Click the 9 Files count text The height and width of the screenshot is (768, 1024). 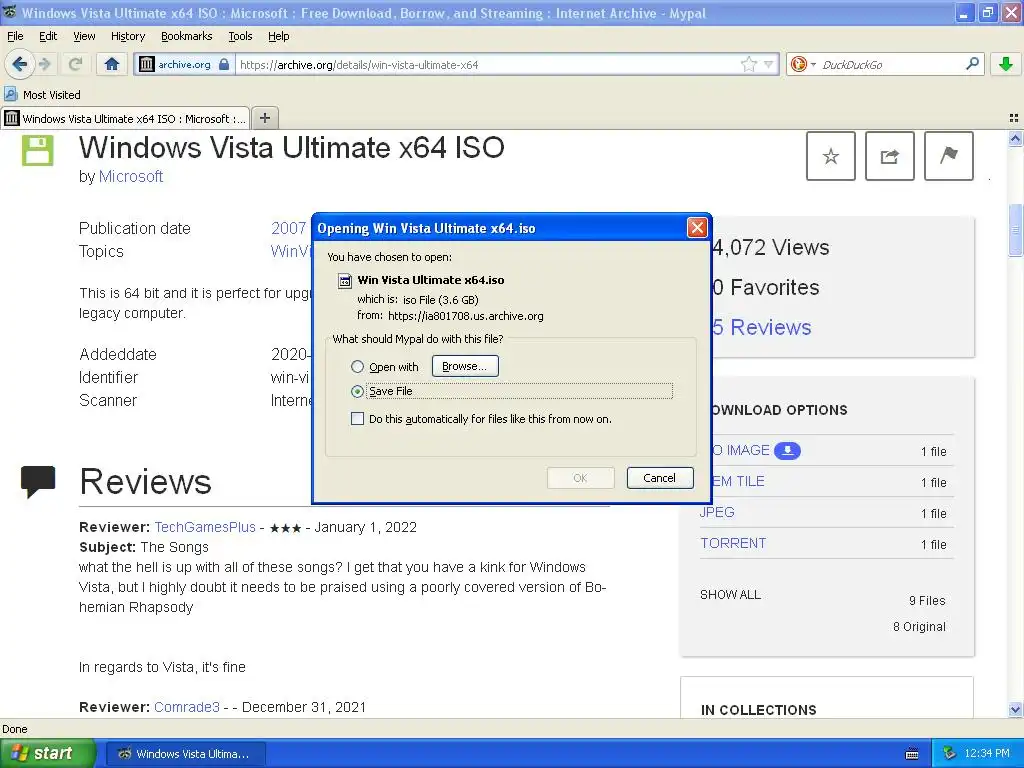[x=927, y=601]
